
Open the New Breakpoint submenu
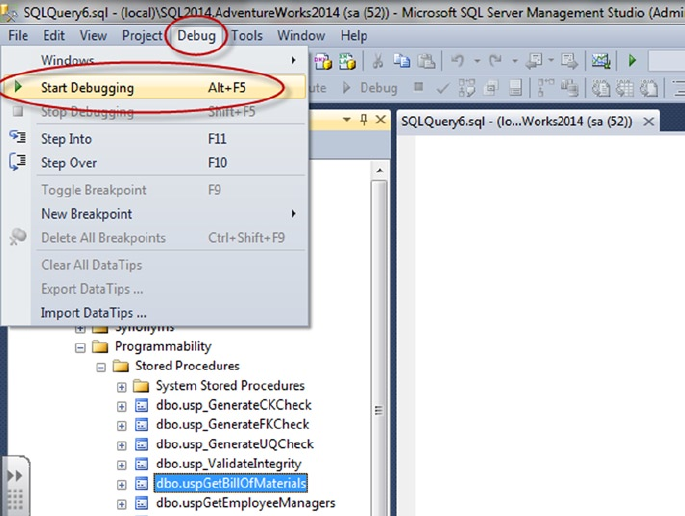click(155, 214)
